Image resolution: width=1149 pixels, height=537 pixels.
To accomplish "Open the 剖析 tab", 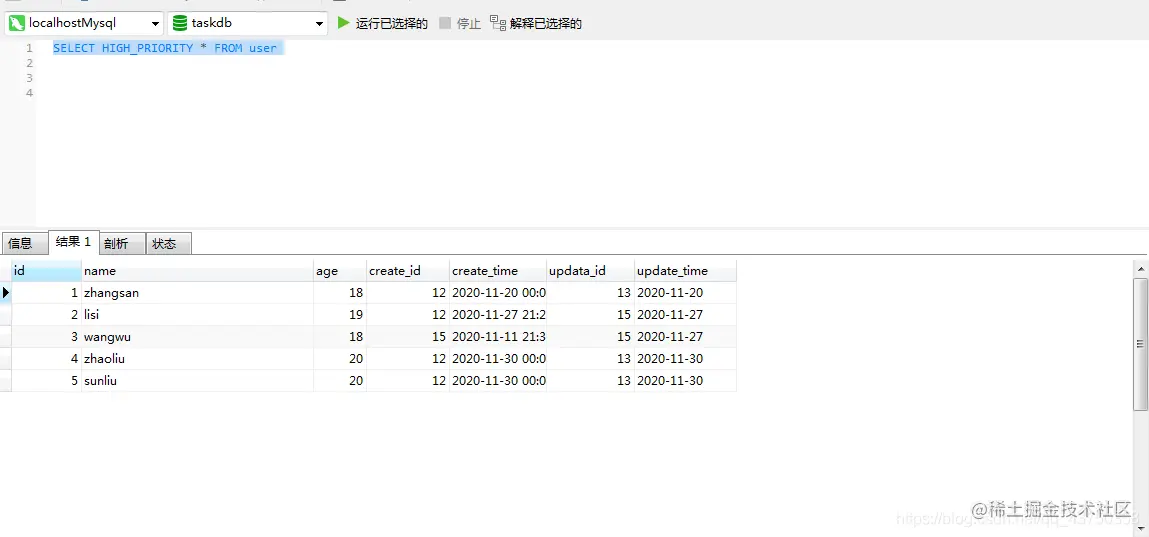I will 122,243.
